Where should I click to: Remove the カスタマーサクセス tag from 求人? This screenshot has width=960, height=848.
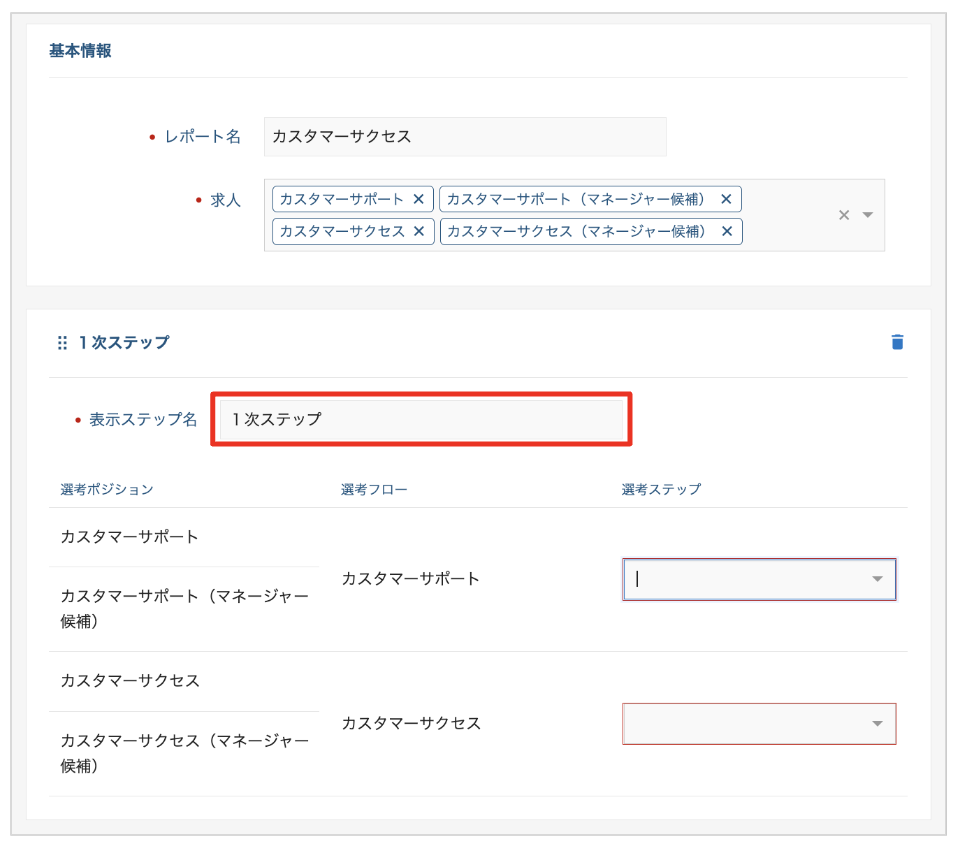click(x=419, y=231)
